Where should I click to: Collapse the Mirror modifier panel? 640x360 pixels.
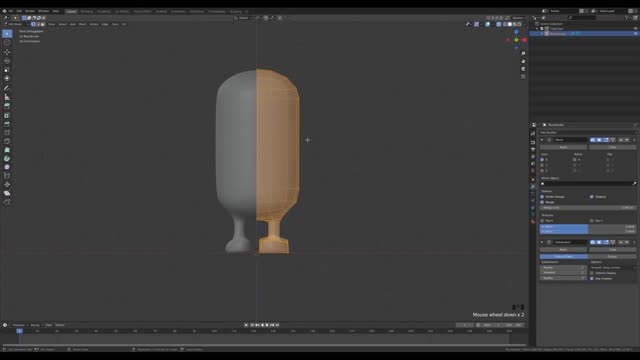pos(542,140)
